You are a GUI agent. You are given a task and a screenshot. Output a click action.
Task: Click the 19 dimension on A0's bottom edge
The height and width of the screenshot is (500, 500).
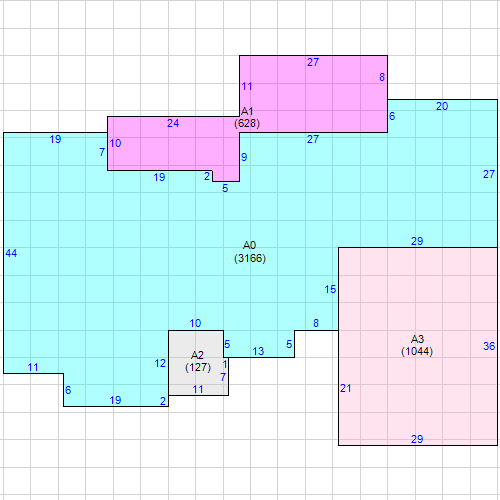[115, 400]
